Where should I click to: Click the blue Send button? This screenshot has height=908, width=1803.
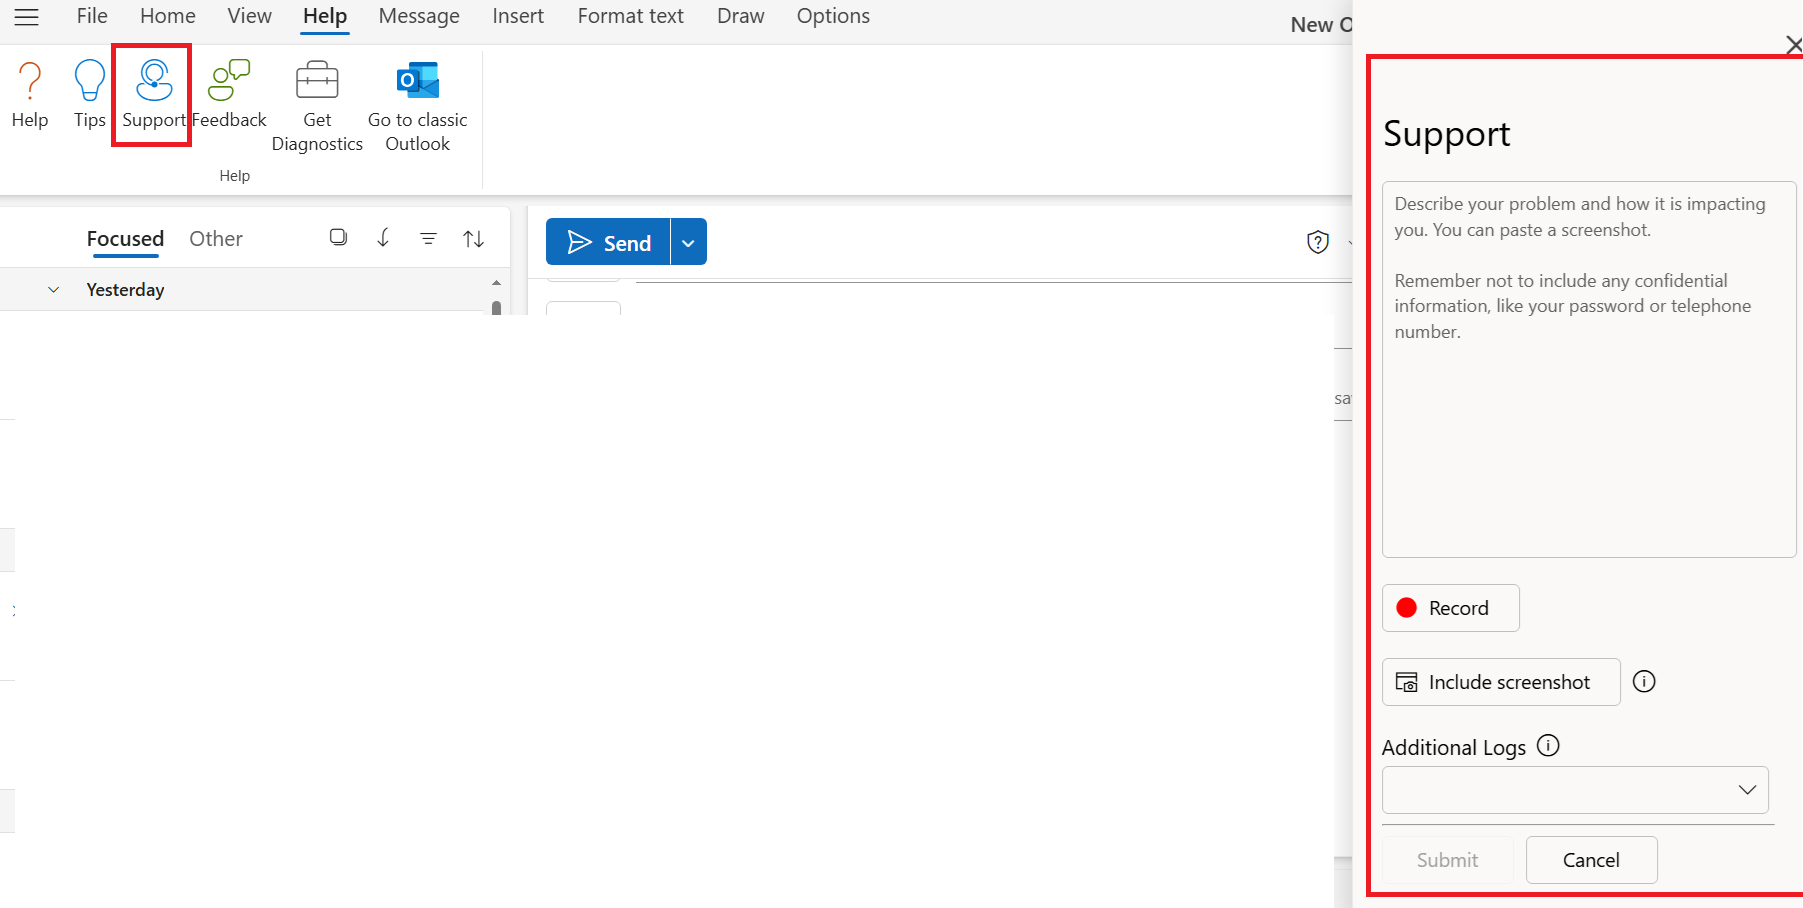[x=608, y=242]
